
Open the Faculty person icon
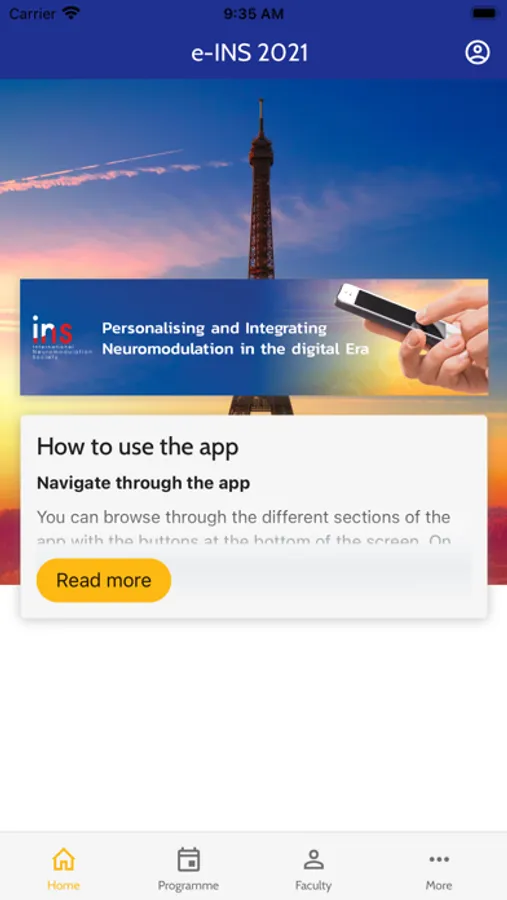click(314, 859)
